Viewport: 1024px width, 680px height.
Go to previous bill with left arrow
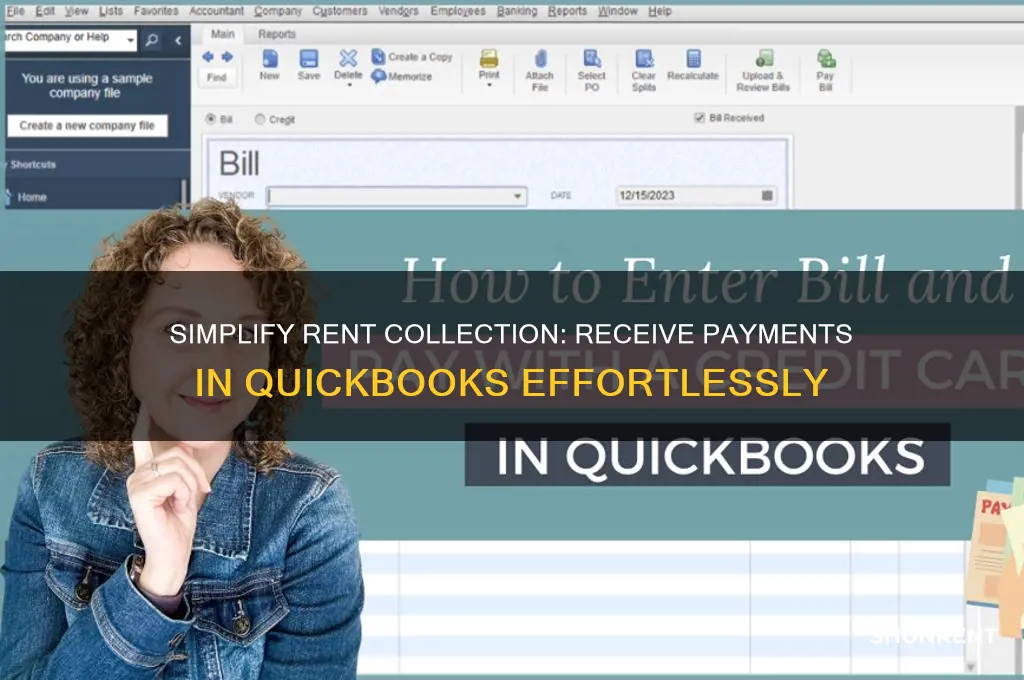pos(208,57)
